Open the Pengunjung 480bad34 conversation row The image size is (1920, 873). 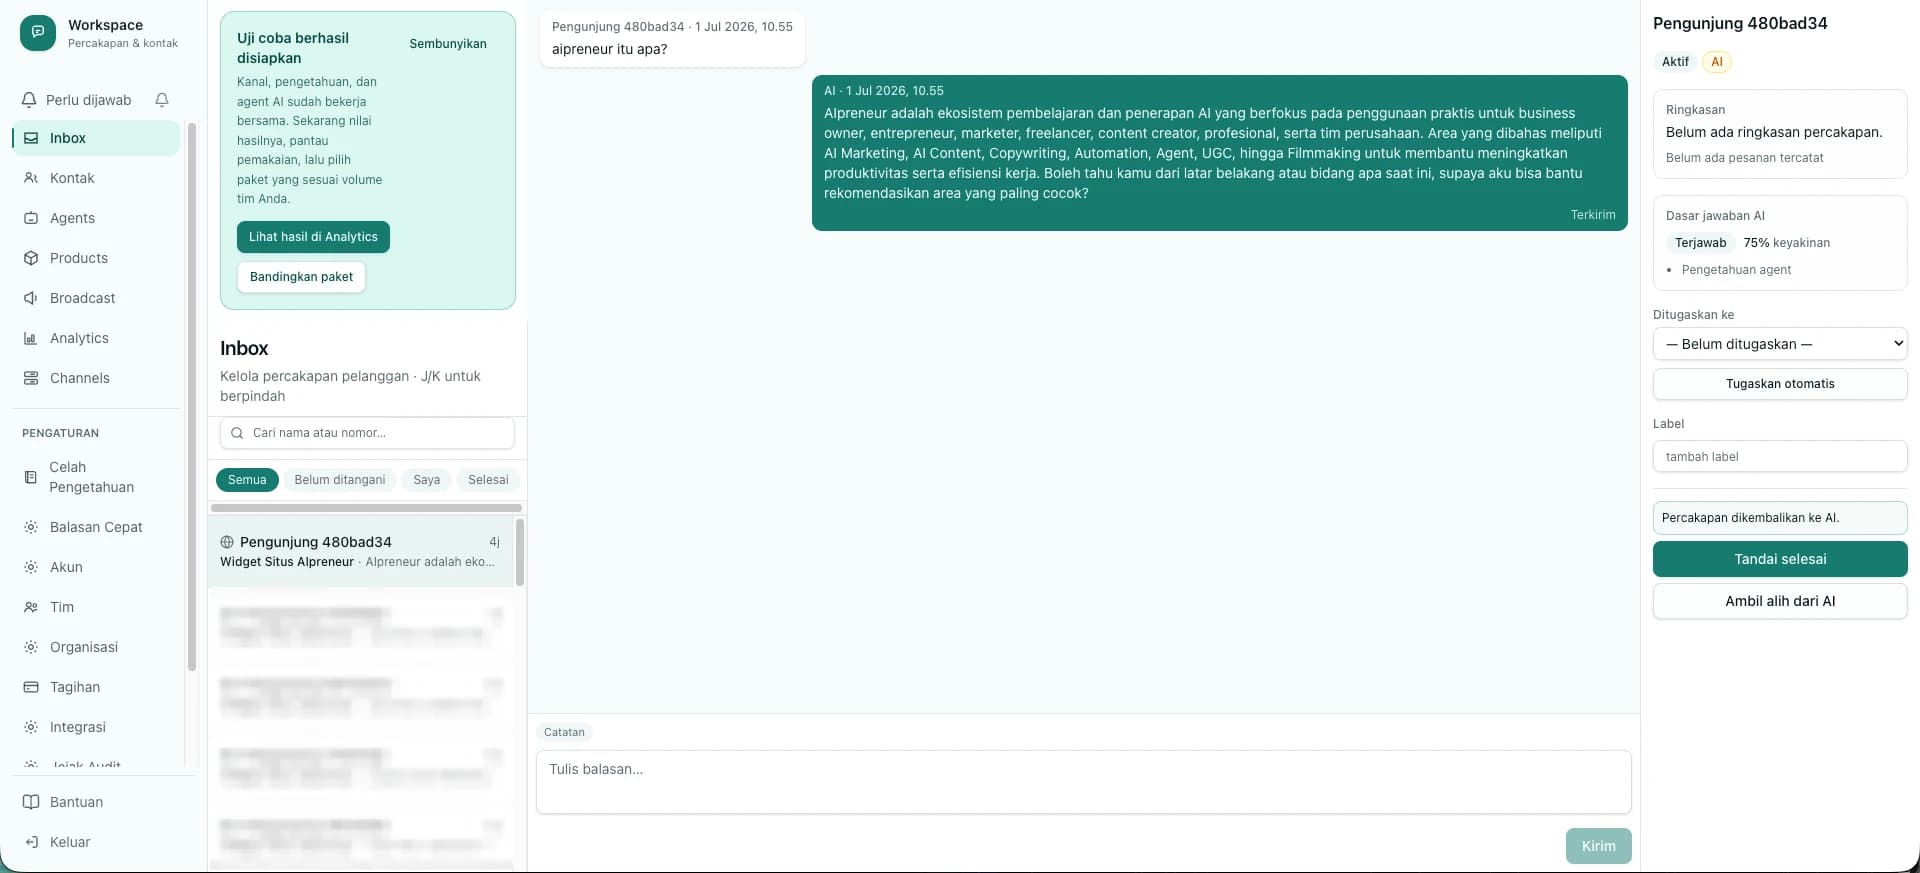tap(361, 551)
